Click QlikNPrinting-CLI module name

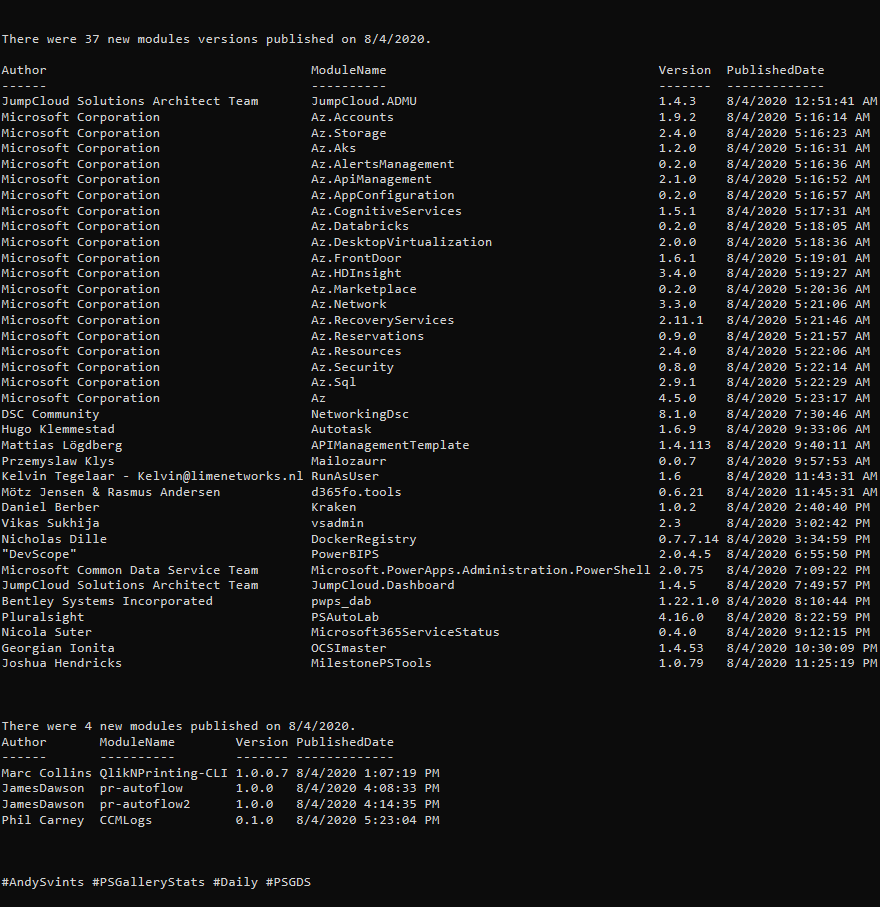(163, 773)
